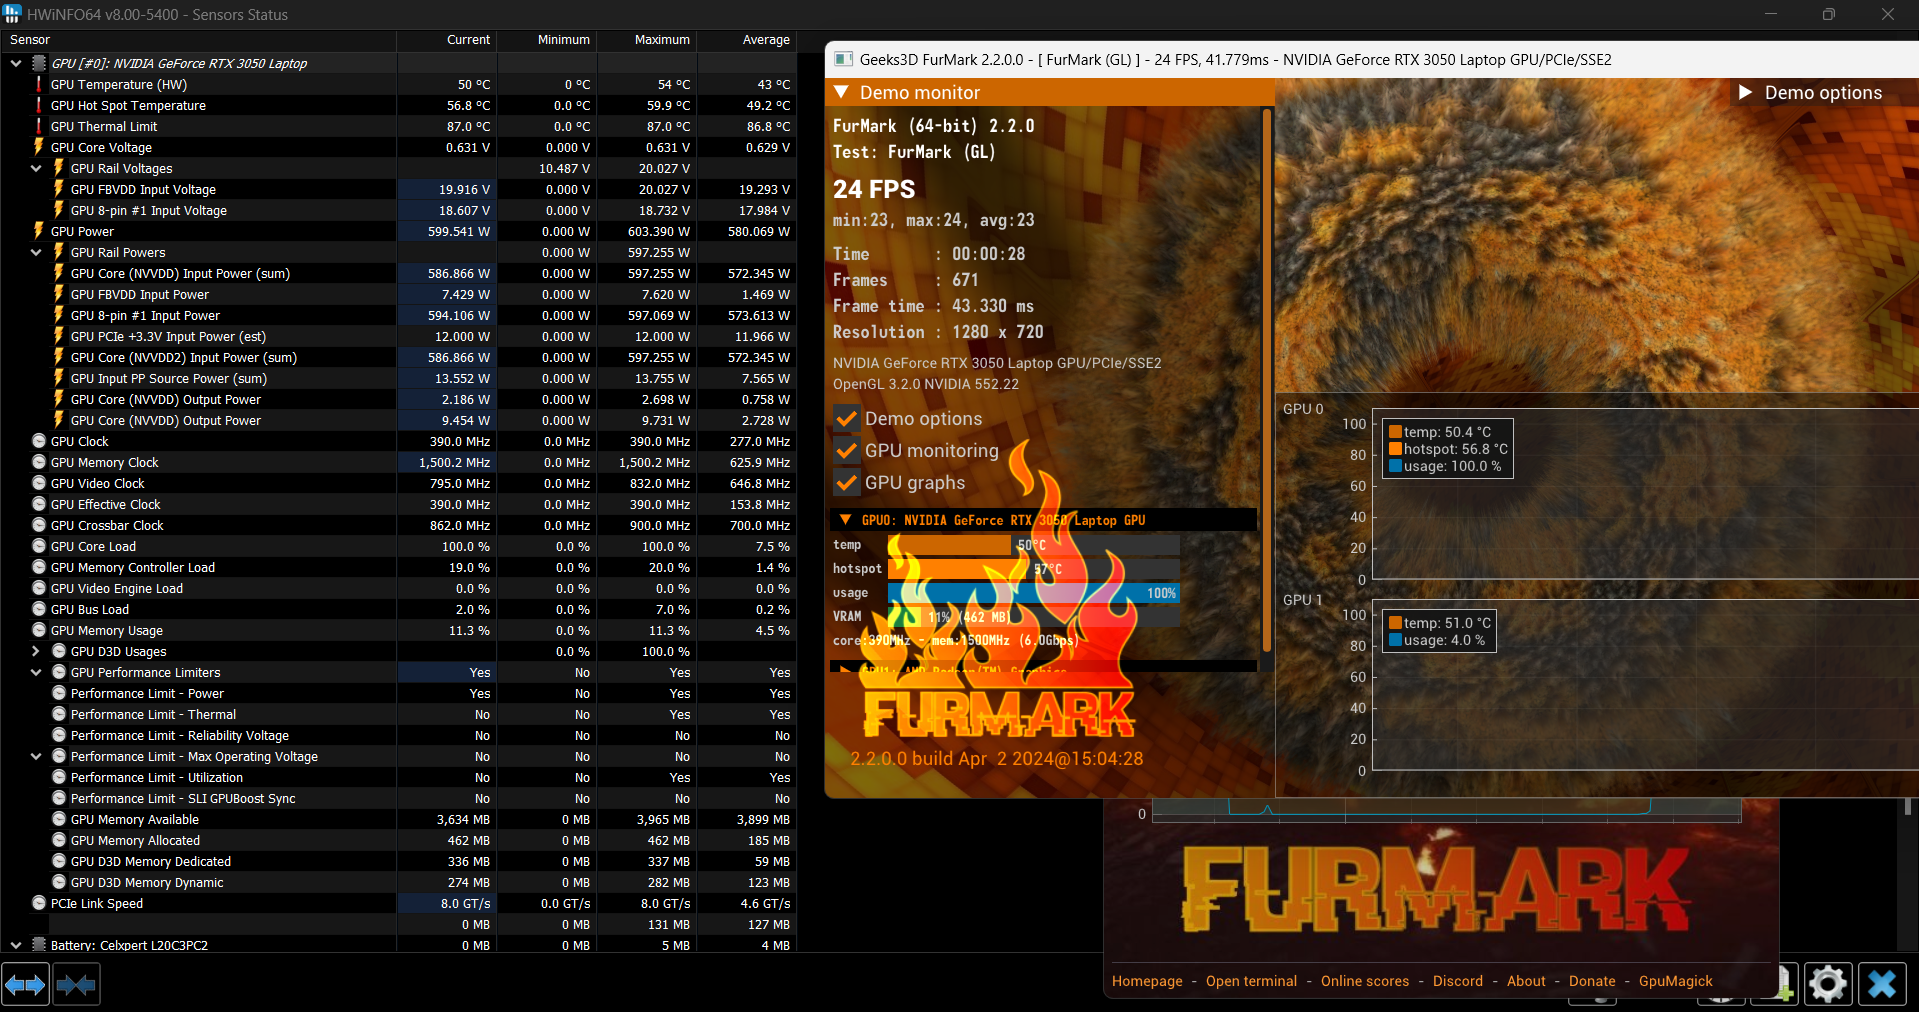Collapse the GPU Rail Voltages group
The image size is (1919, 1012).
pyautogui.click(x=36, y=168)
